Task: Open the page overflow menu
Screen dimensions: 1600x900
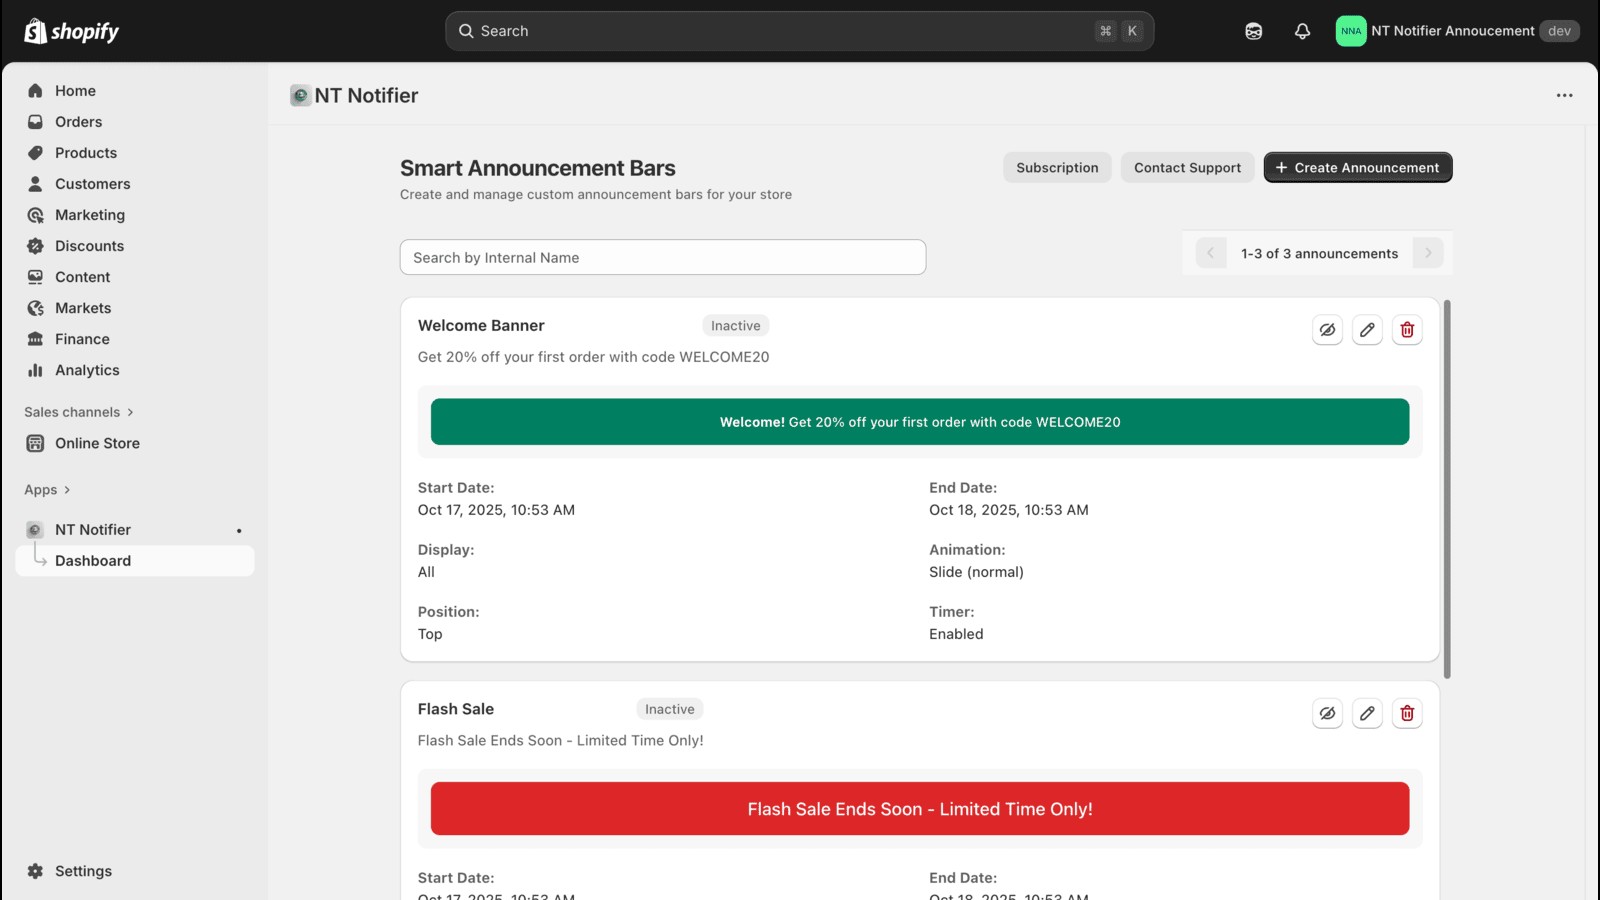Action: [1563, 95]
